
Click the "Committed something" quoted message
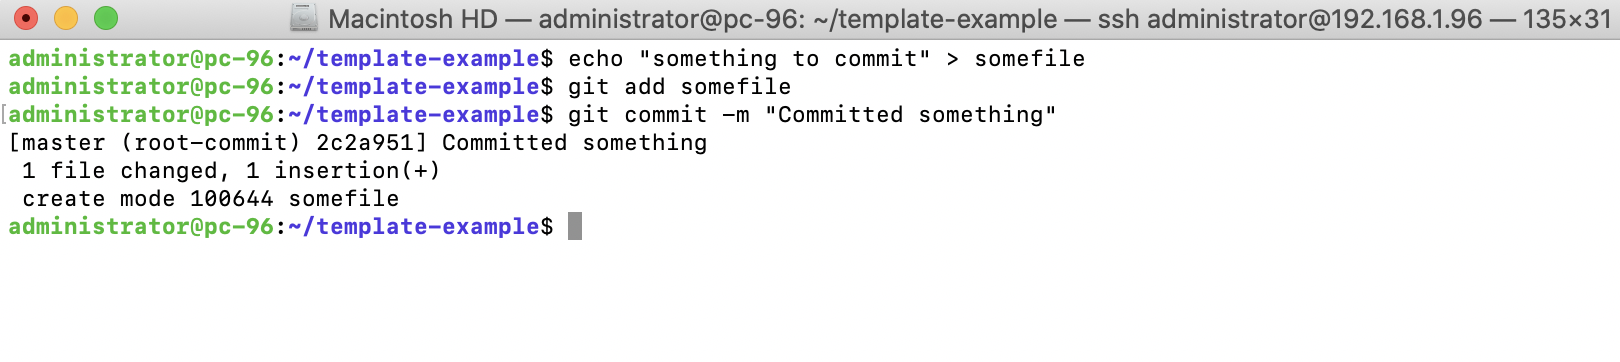[x=910, y=115]
